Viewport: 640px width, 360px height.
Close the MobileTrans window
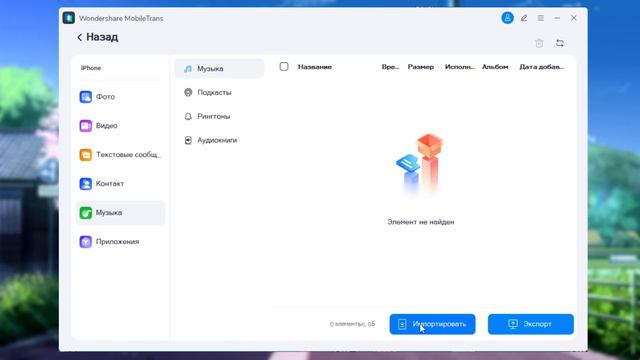[573, 18]
